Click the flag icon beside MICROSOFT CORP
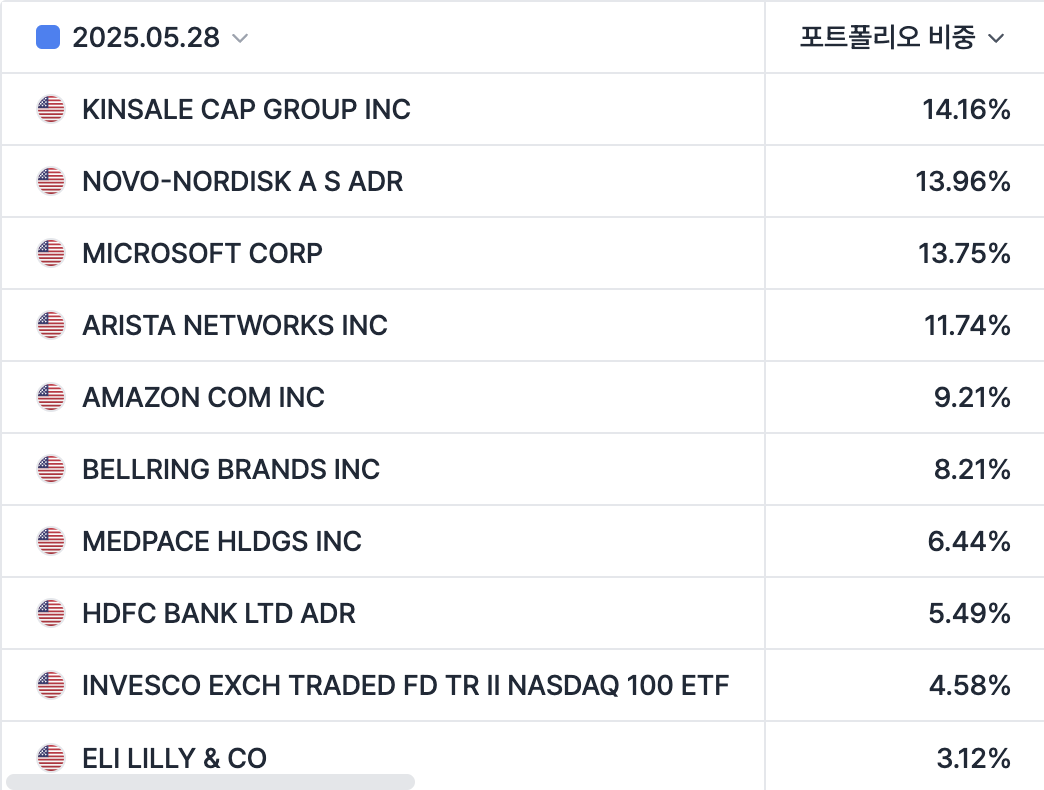This screenshot has width=1044, height=790. pos(51,253)
